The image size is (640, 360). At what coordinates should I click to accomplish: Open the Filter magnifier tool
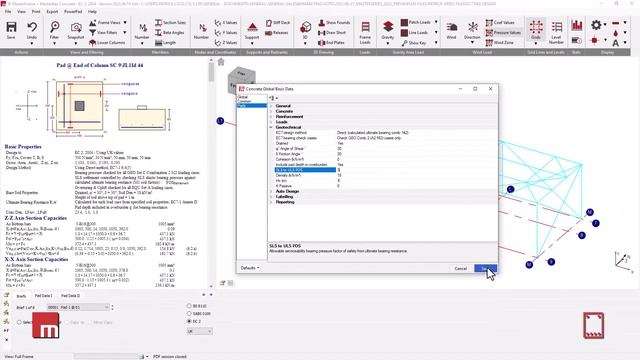click(54, 27)
